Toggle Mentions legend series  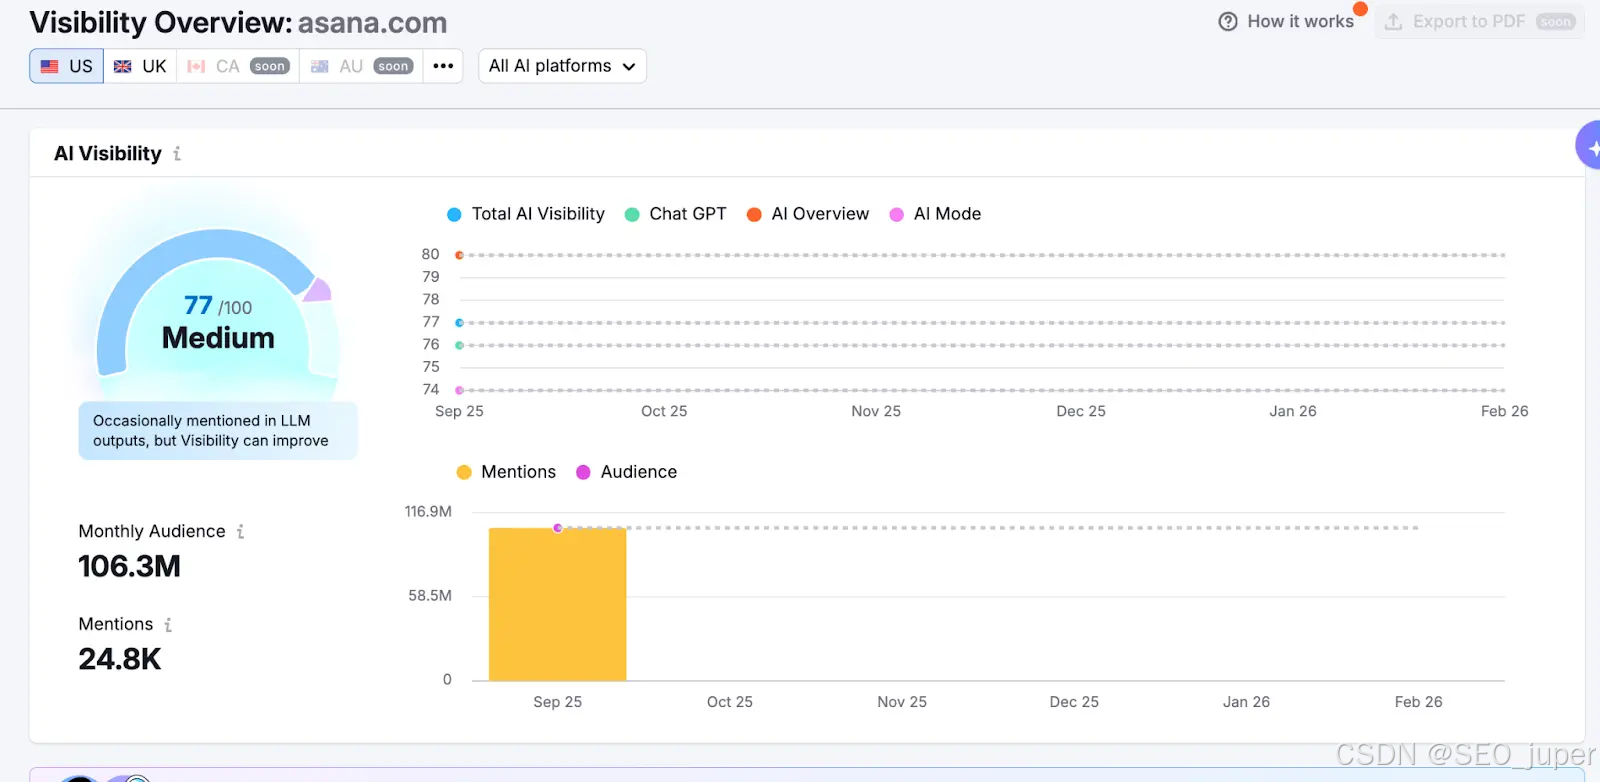pyautogui.click(x=506, y=472)
